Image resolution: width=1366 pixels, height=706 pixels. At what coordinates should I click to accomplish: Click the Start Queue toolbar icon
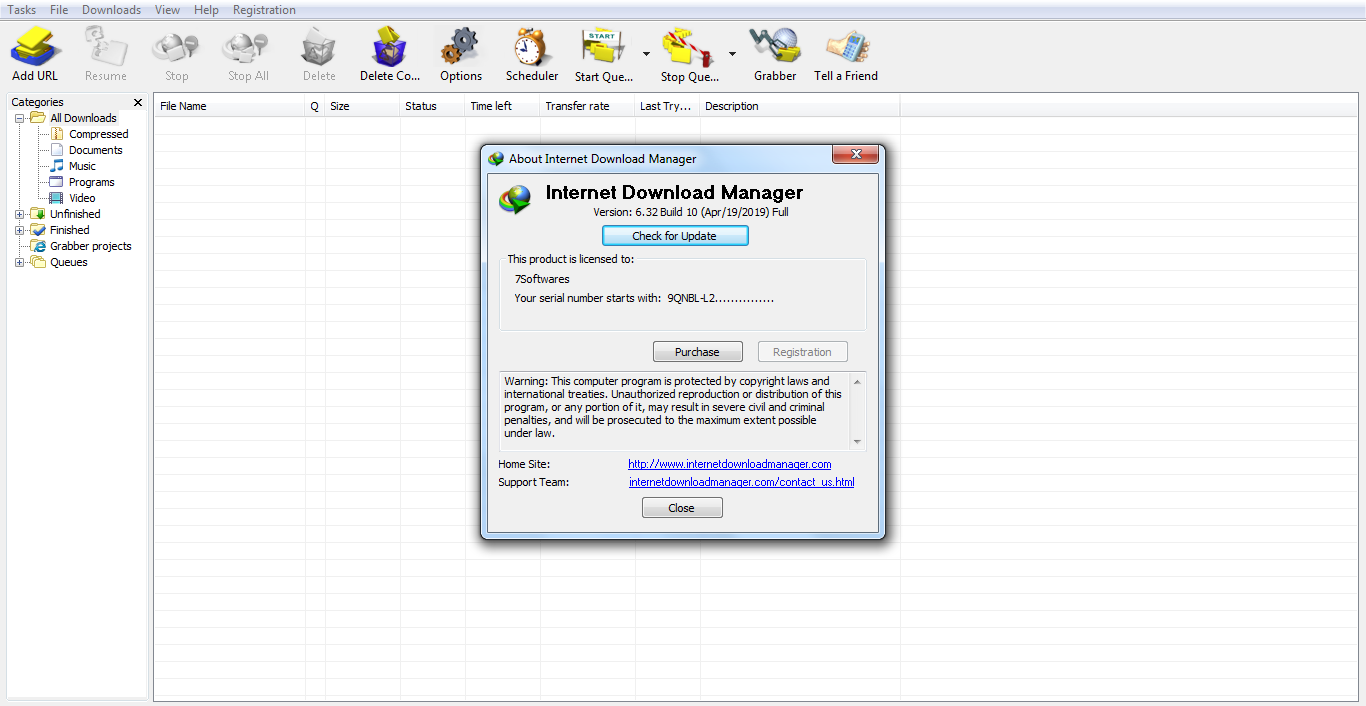(x=603, y=47)
